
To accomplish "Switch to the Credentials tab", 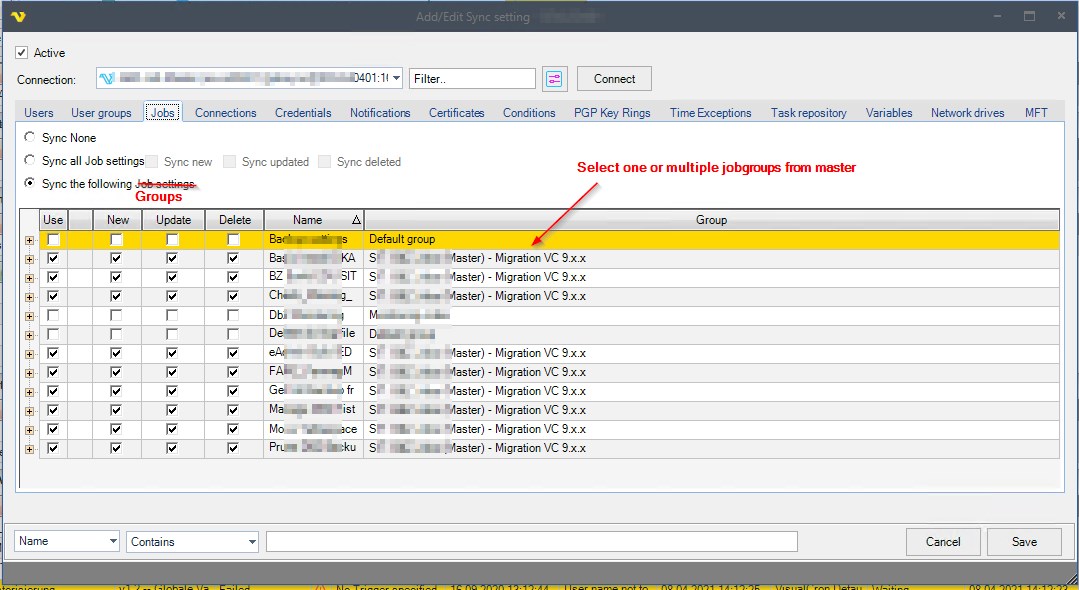I will pyautogui.click(x=303, y=113).
